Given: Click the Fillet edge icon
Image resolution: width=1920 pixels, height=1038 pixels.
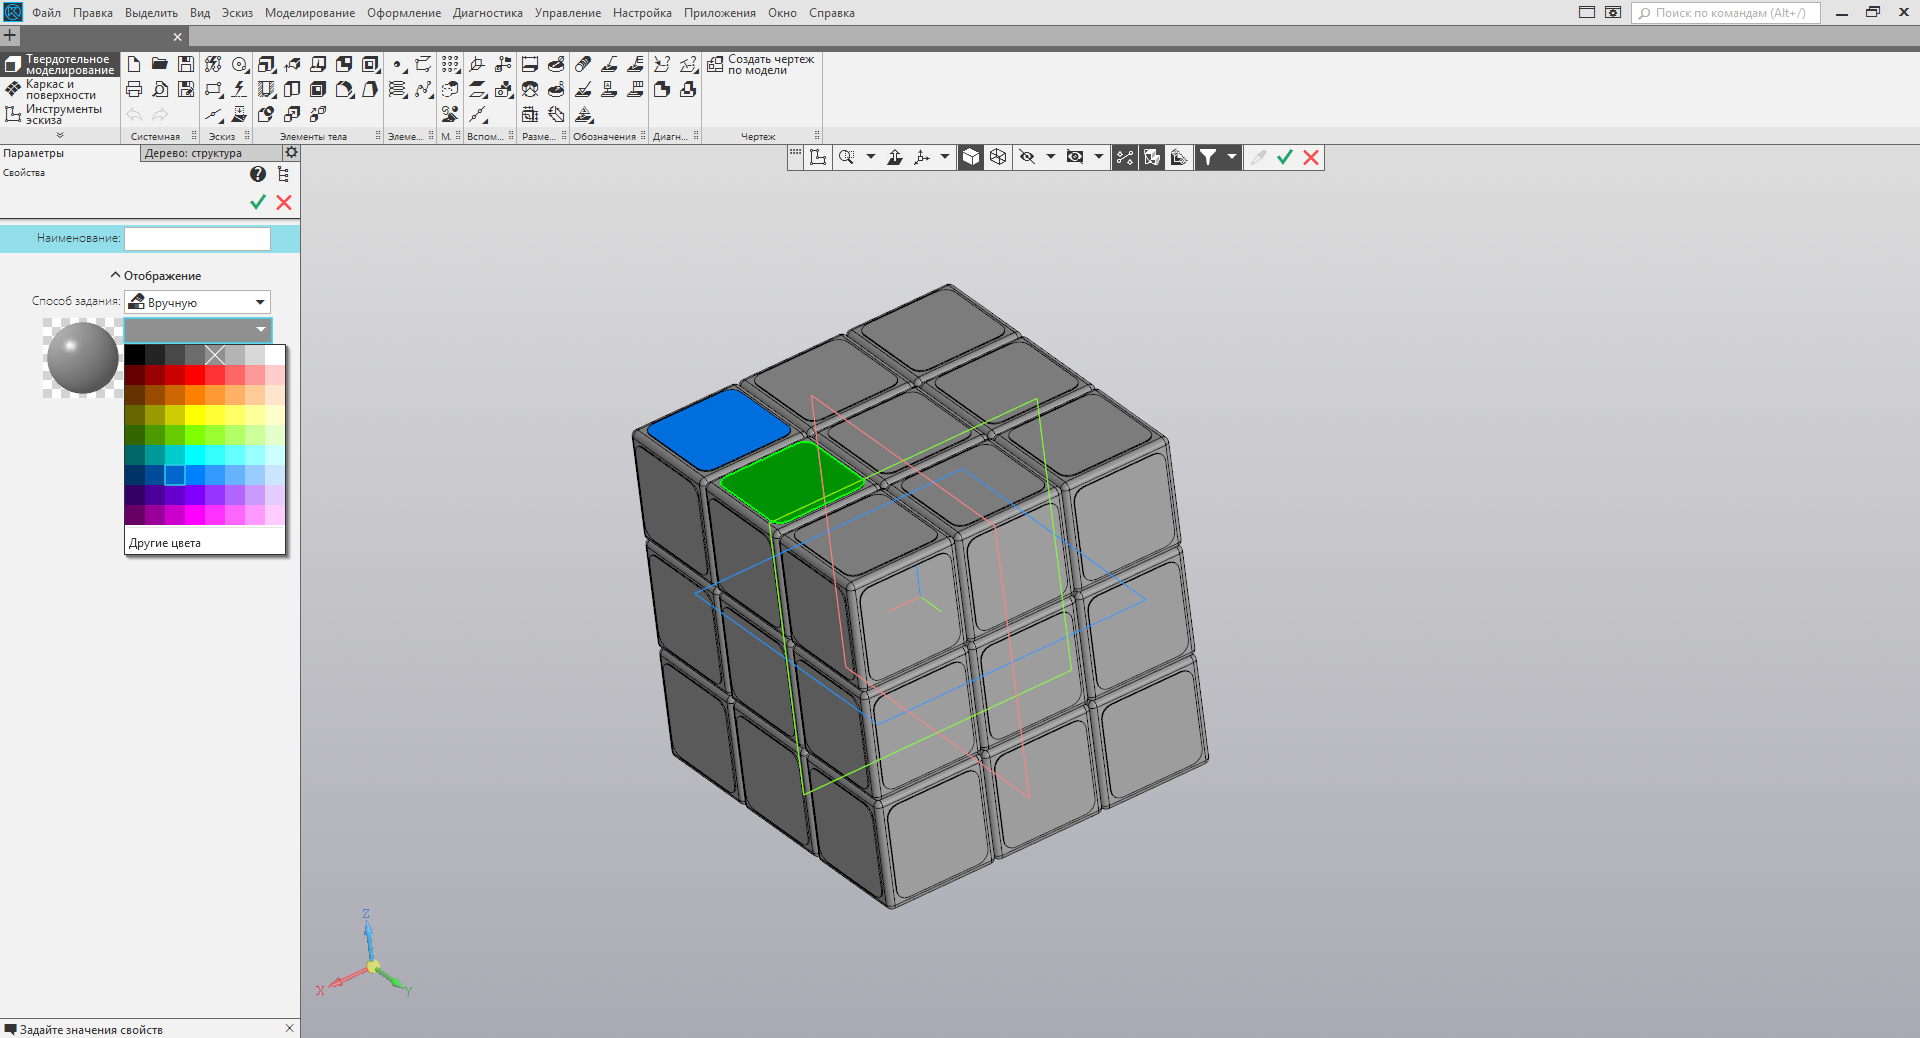Looking at the screenshot, I should (x=344, y=89).
